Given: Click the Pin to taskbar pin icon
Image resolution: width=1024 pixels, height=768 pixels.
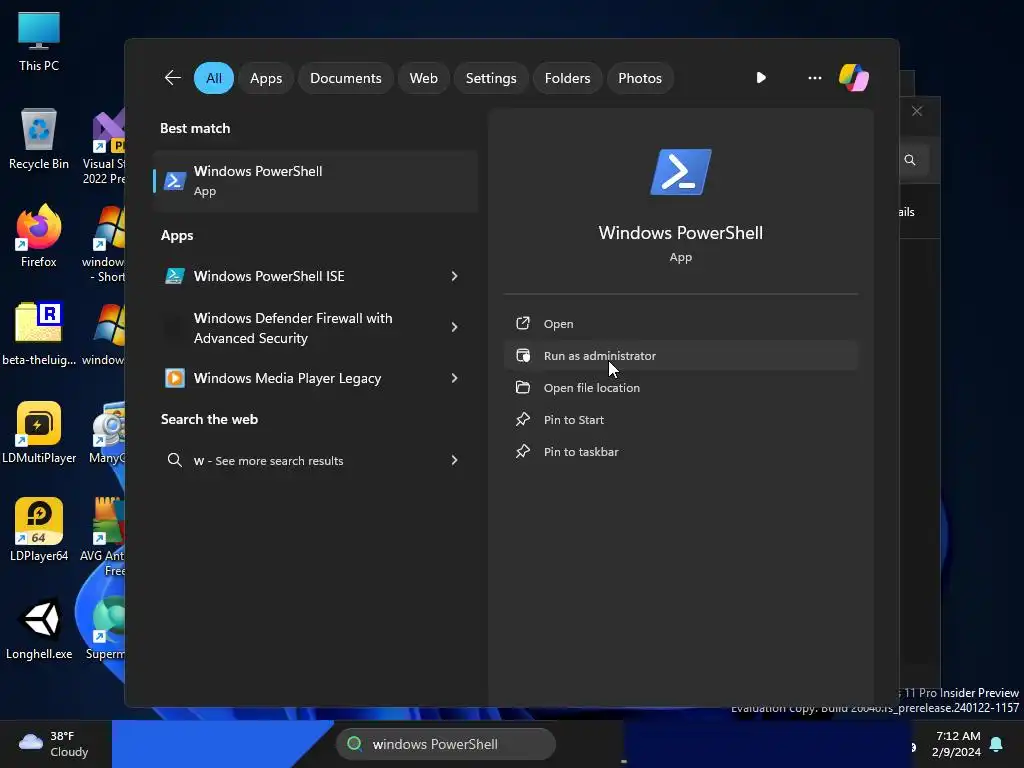Looking at the screenshot, I should coord(523,451).
